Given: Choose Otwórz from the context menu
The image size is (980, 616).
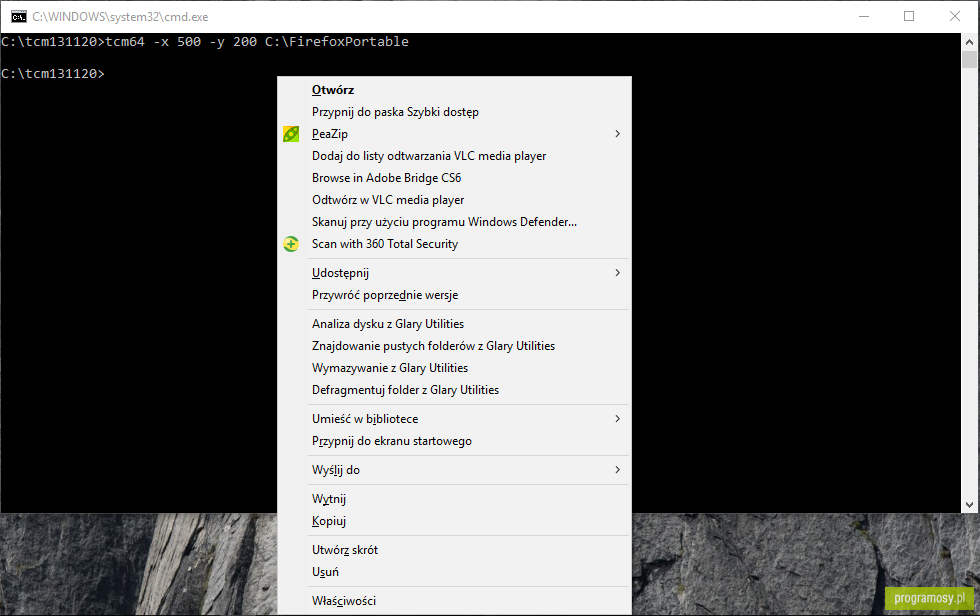Looking at the screenshot, I should coord(454,90).
